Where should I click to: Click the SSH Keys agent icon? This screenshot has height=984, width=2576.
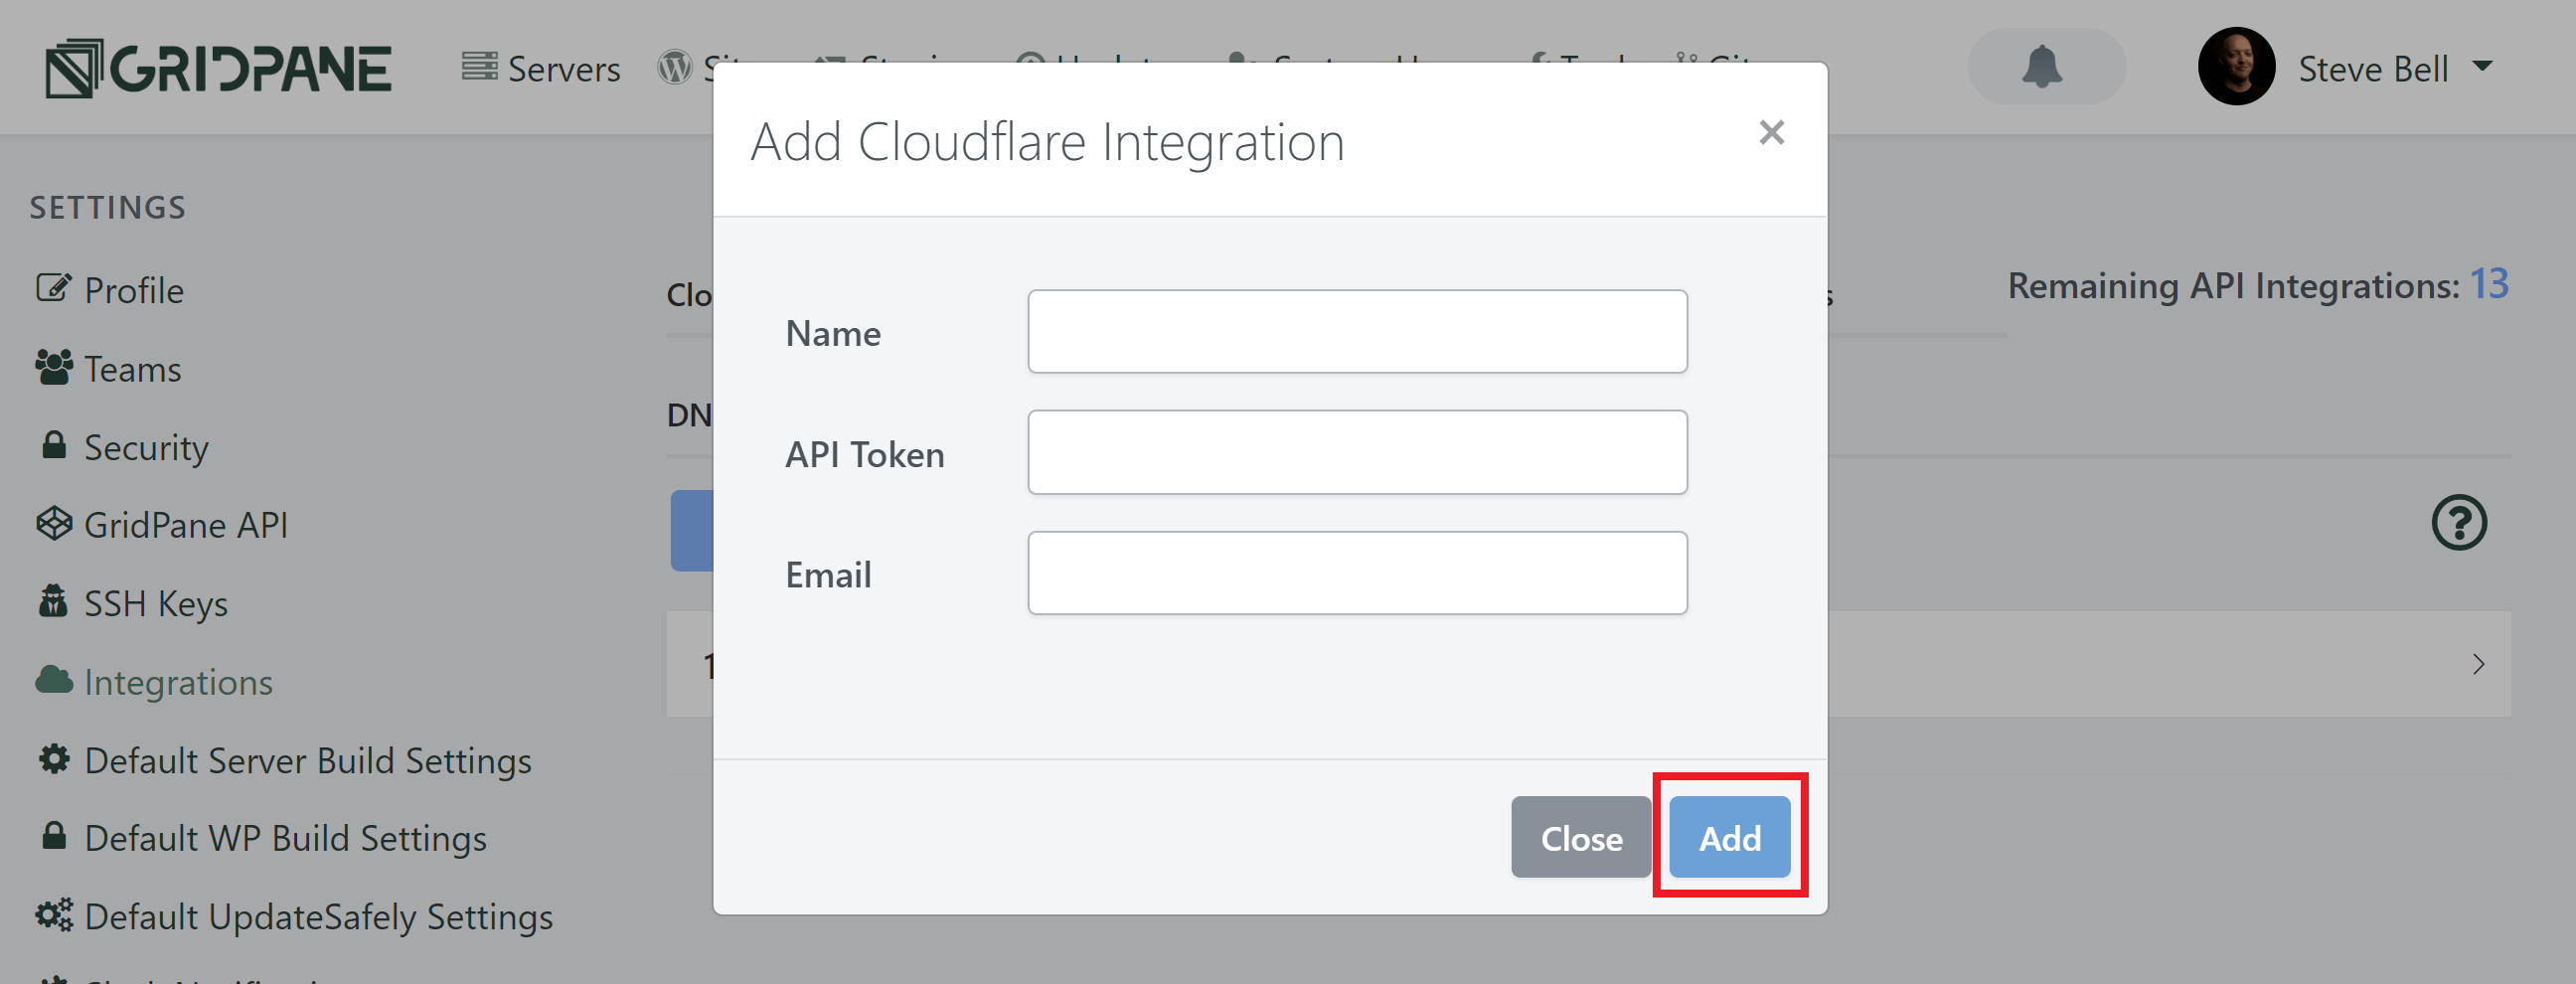pos(53,602)
